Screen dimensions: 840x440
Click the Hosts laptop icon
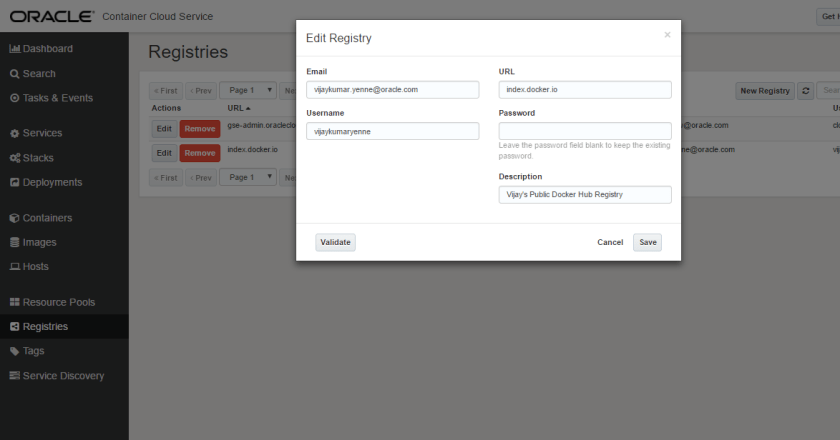coord(15,266)
